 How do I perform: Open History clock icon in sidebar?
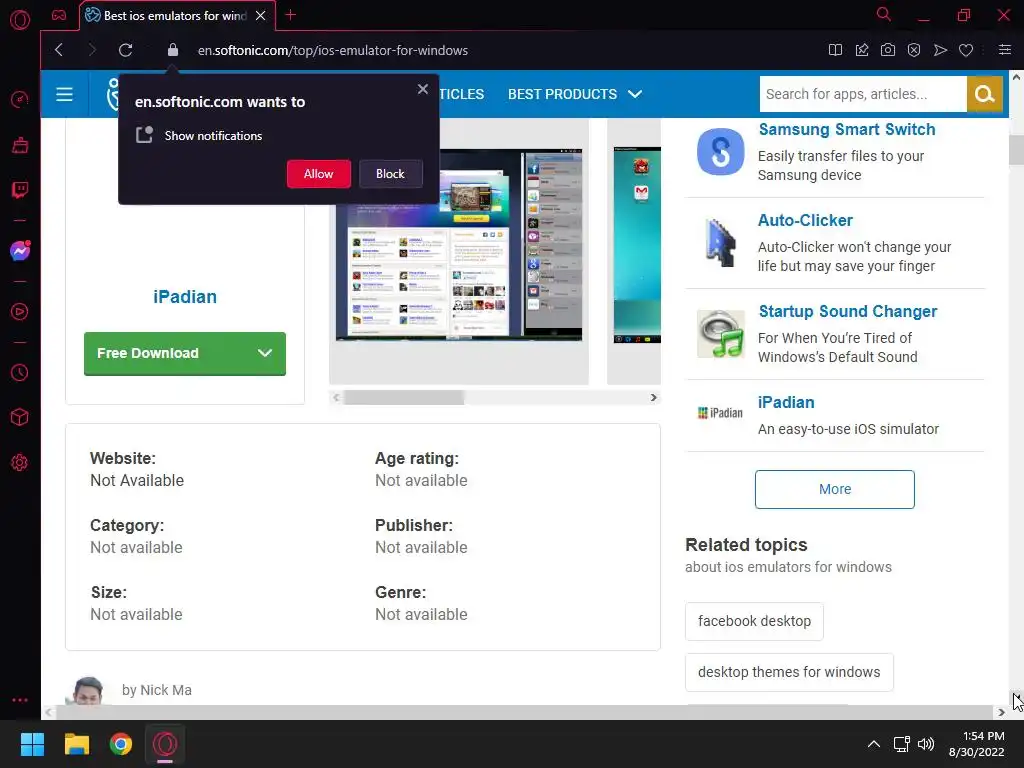(20, 372)
